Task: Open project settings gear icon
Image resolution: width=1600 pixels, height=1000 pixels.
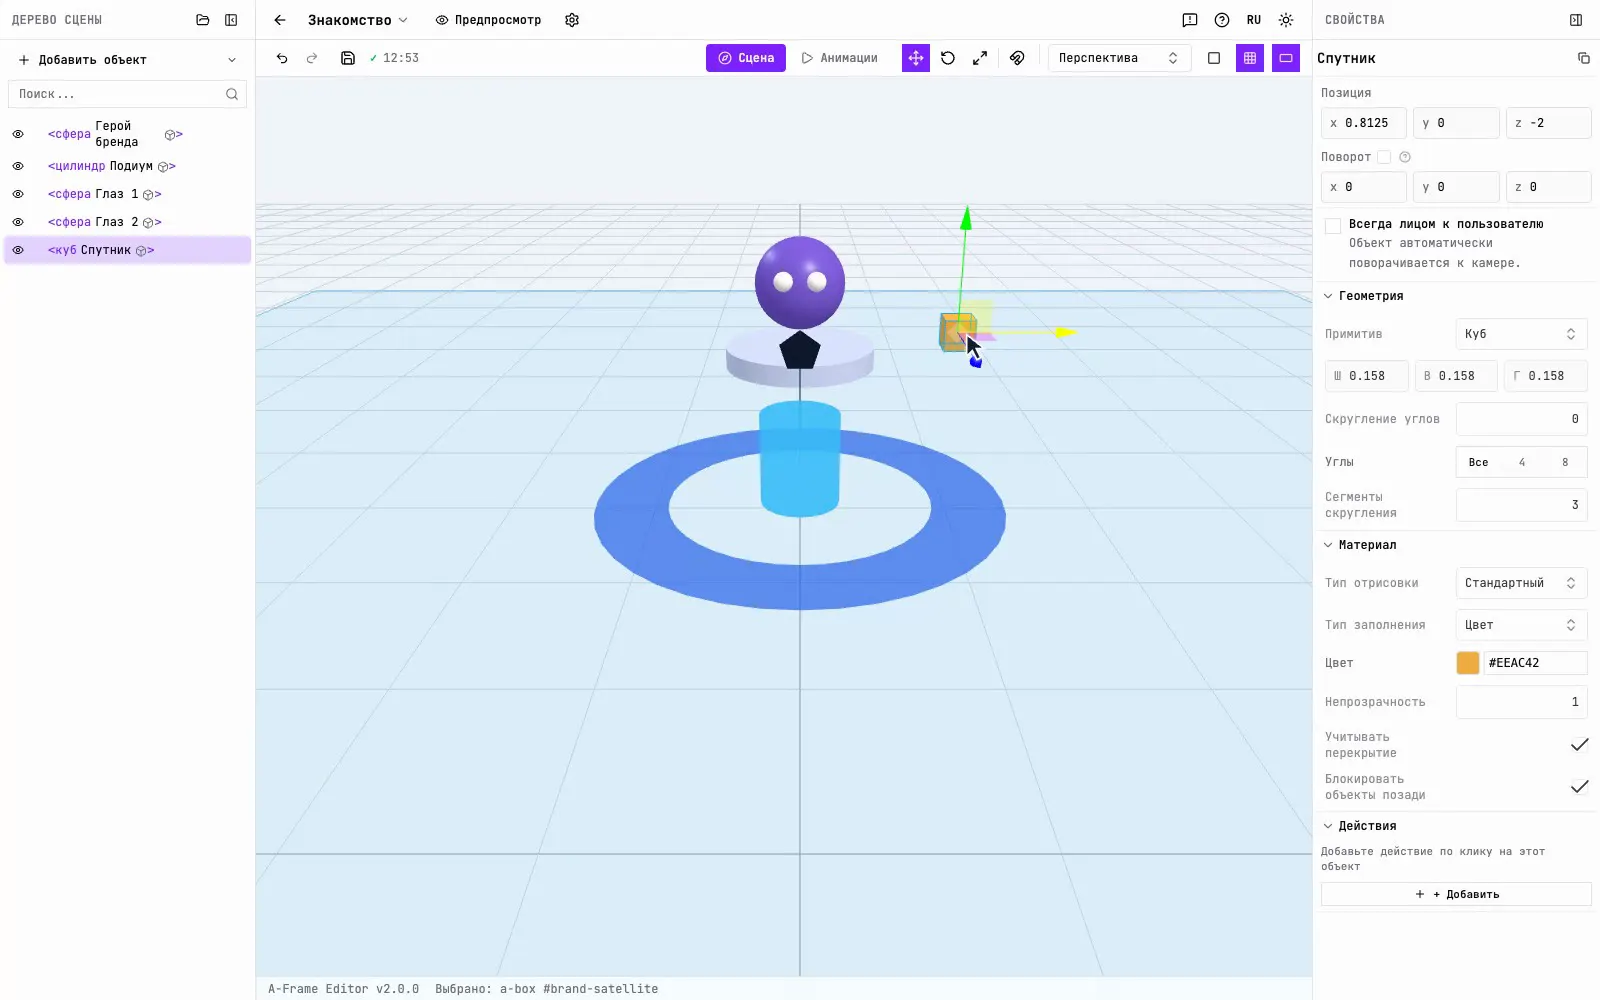Action: [x=572, y=20]
